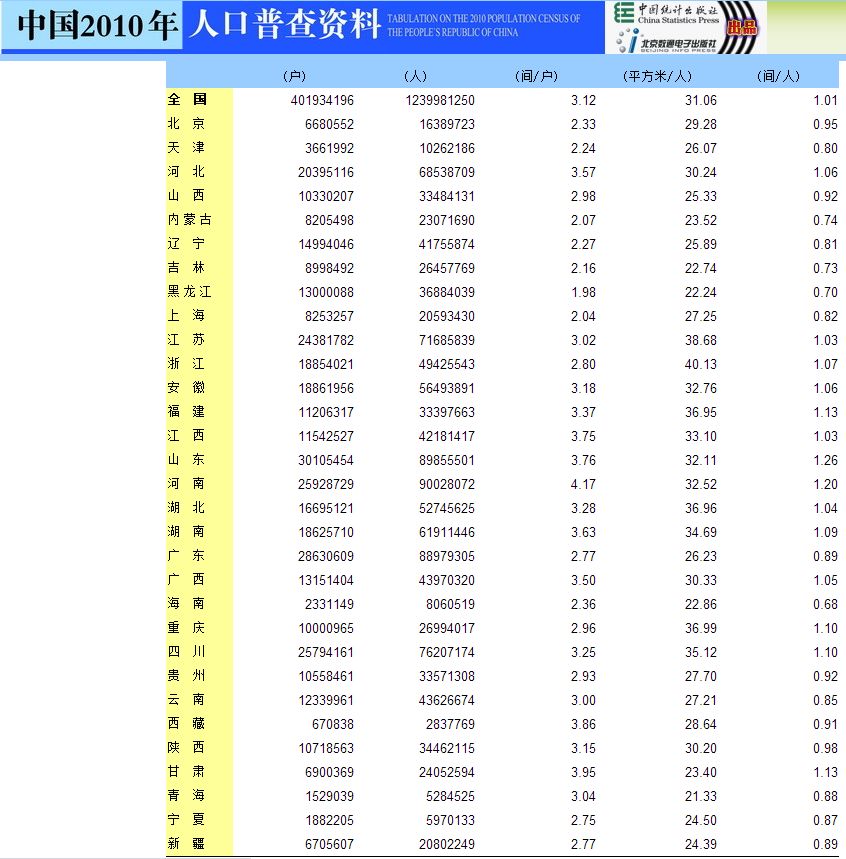Click Gansu rooms per household 3.95

[583, 772]
